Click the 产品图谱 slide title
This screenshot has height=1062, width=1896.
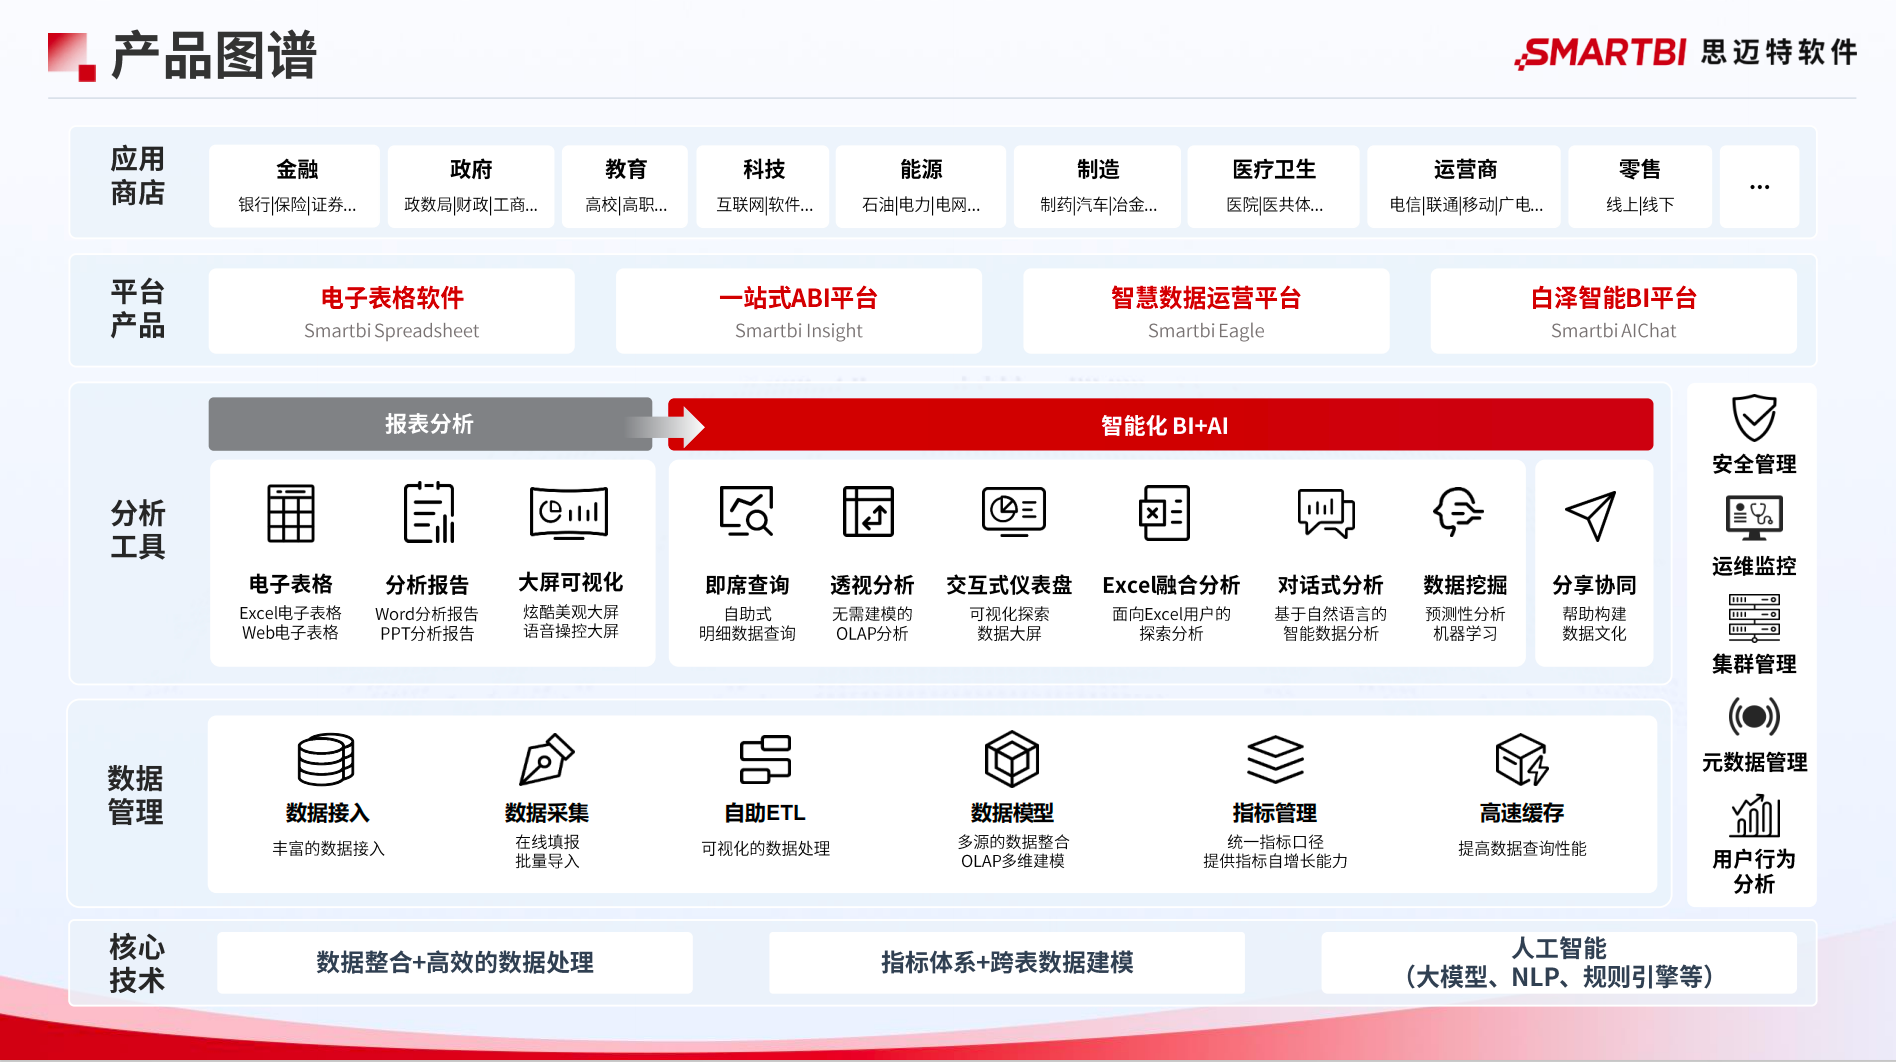214,55
